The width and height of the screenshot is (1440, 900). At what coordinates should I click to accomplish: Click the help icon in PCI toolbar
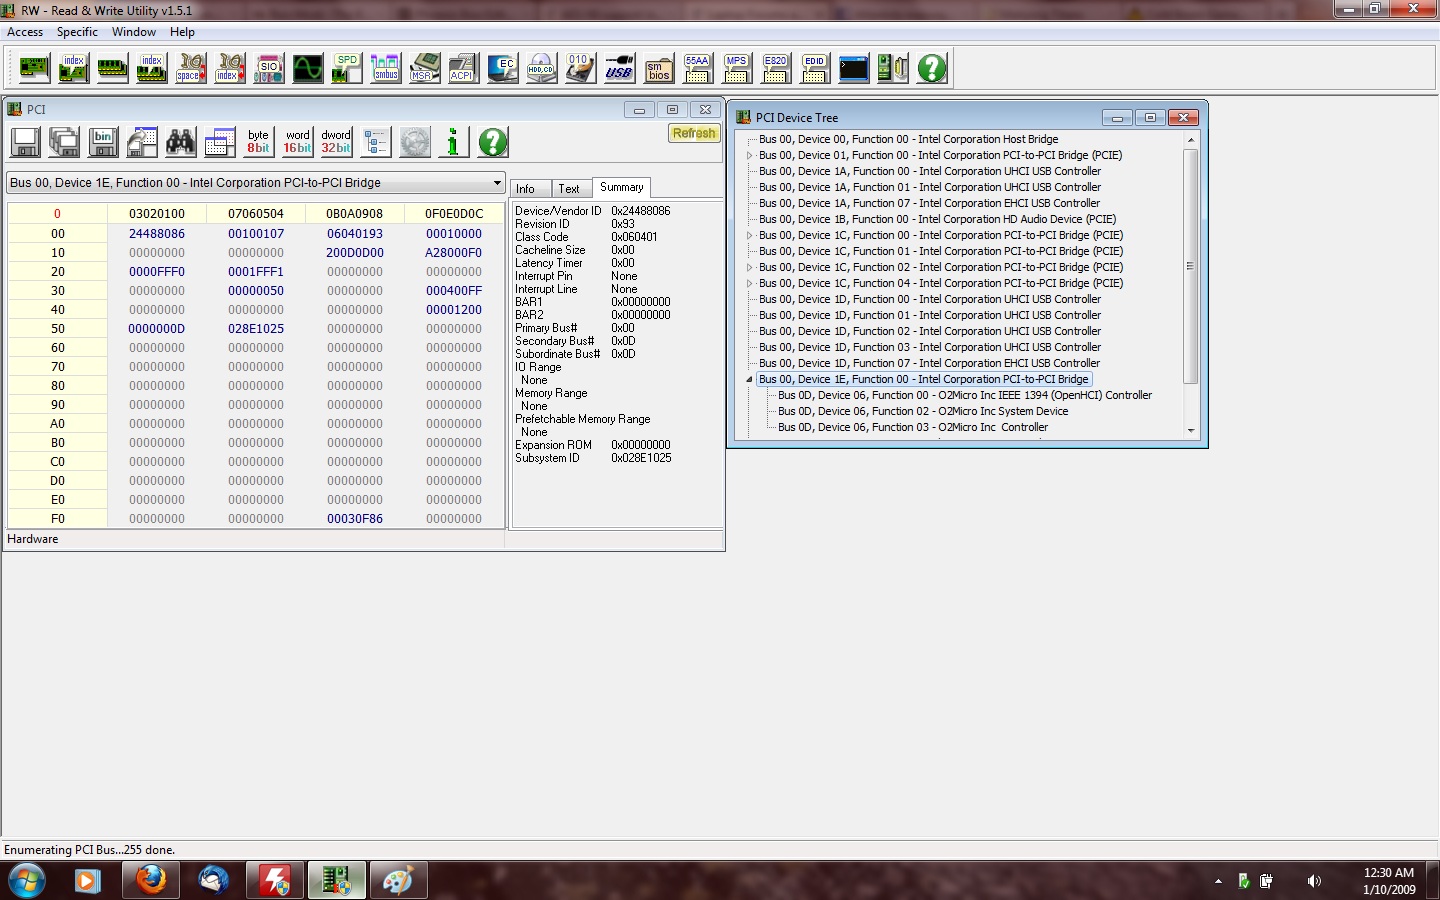pyautogui.click(x=493, y=142)
